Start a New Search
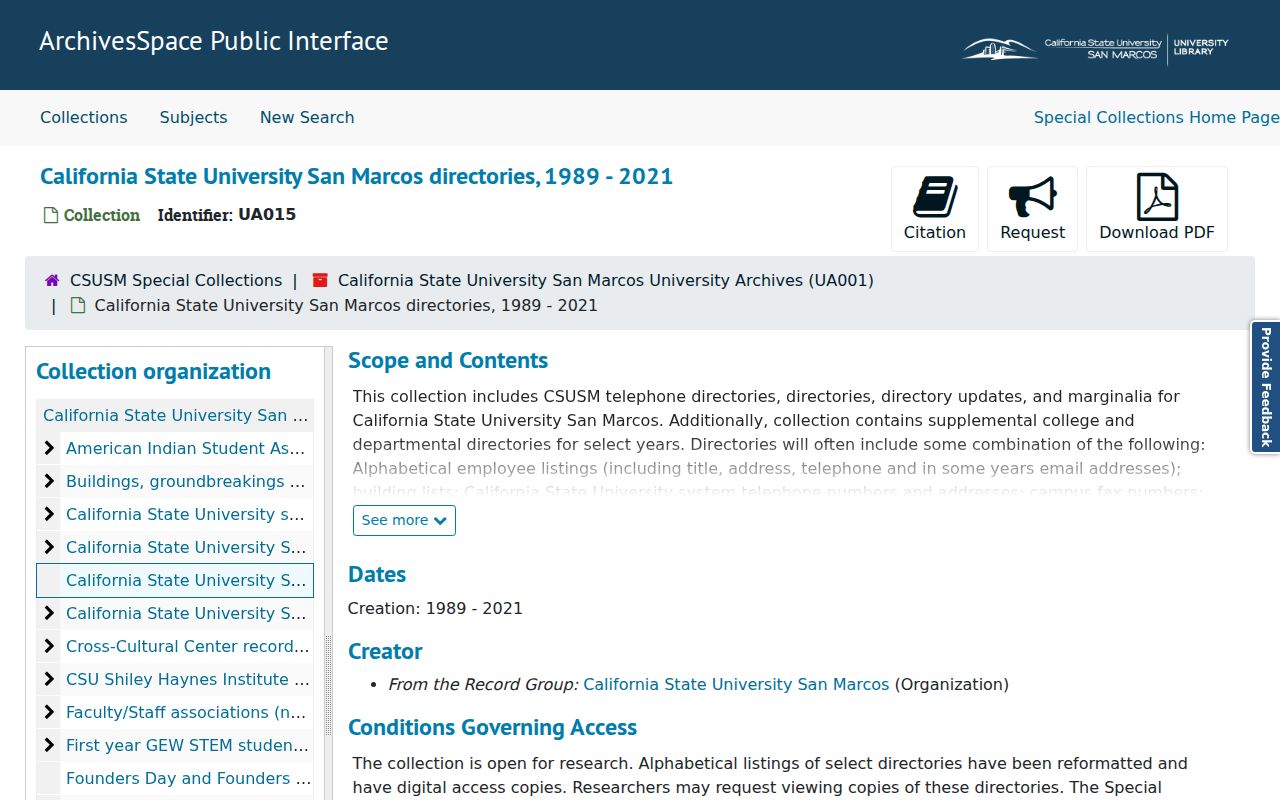Viewport: 1280px width, 800px height. click(307, 118)
